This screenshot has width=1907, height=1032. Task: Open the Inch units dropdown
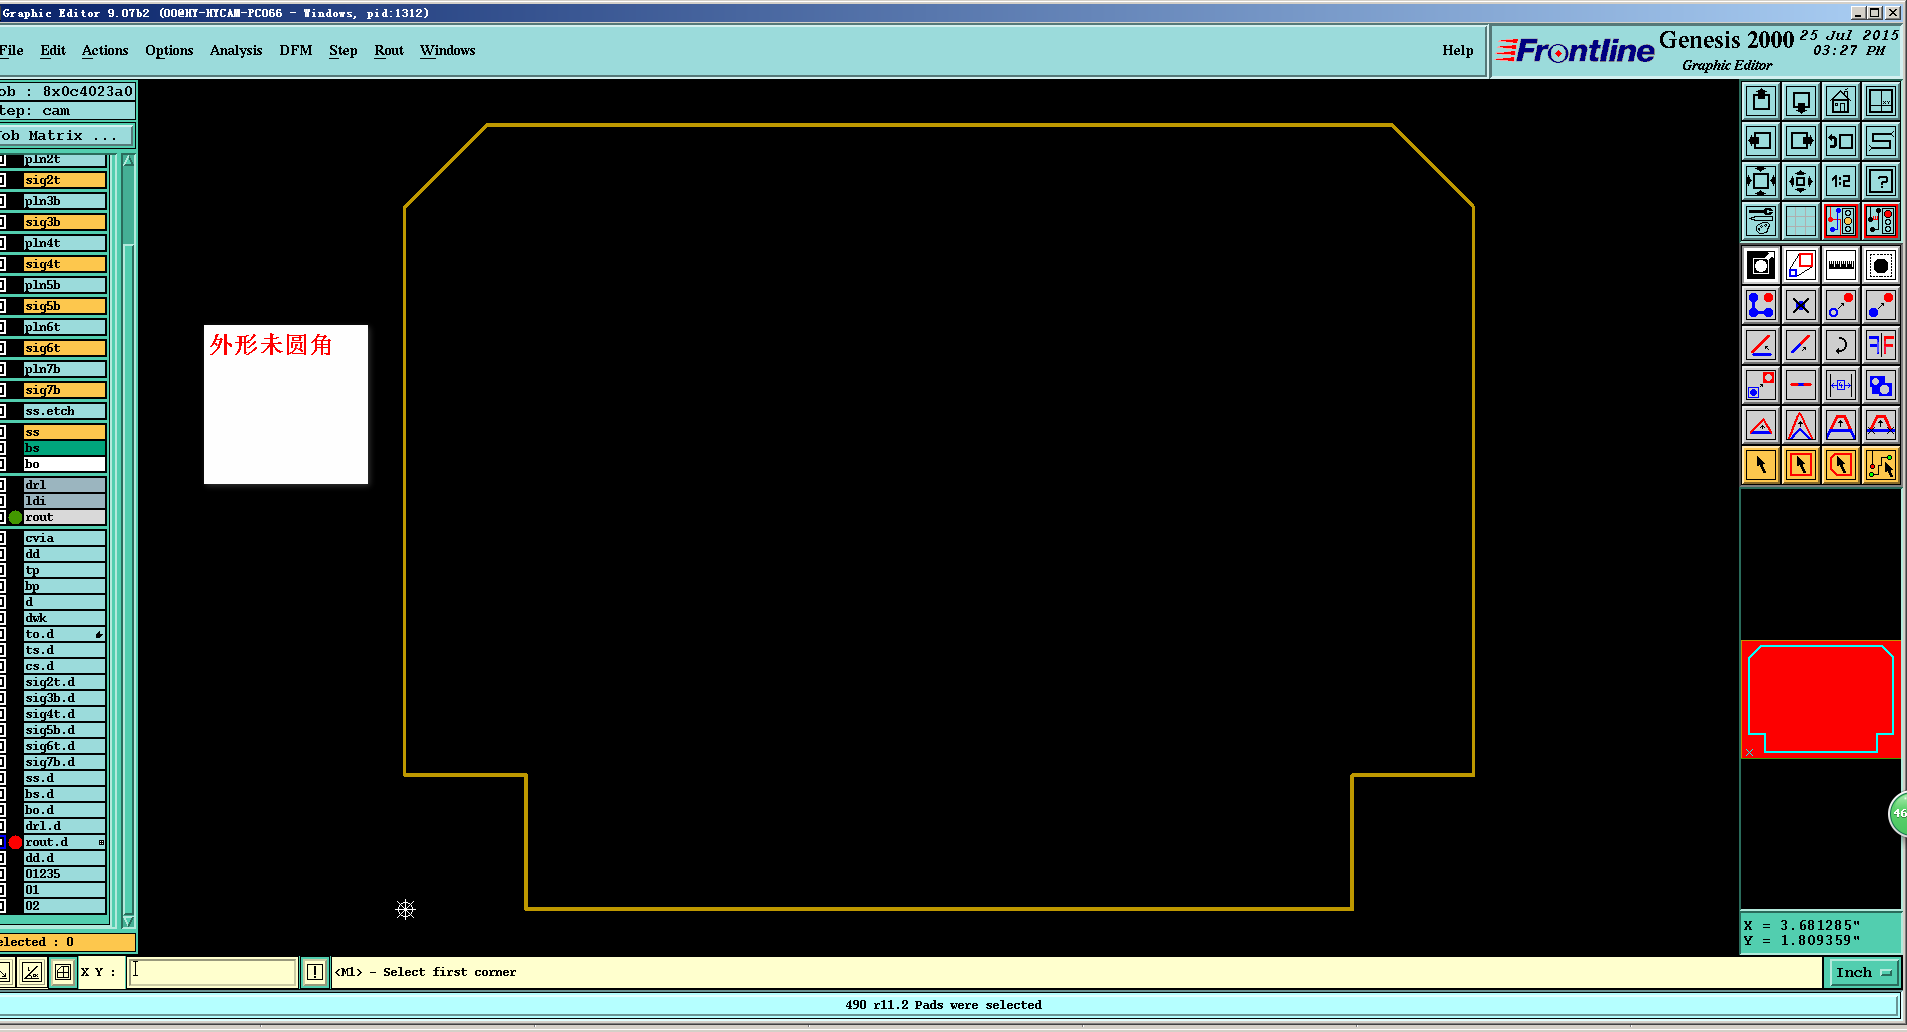[1863, 972]
